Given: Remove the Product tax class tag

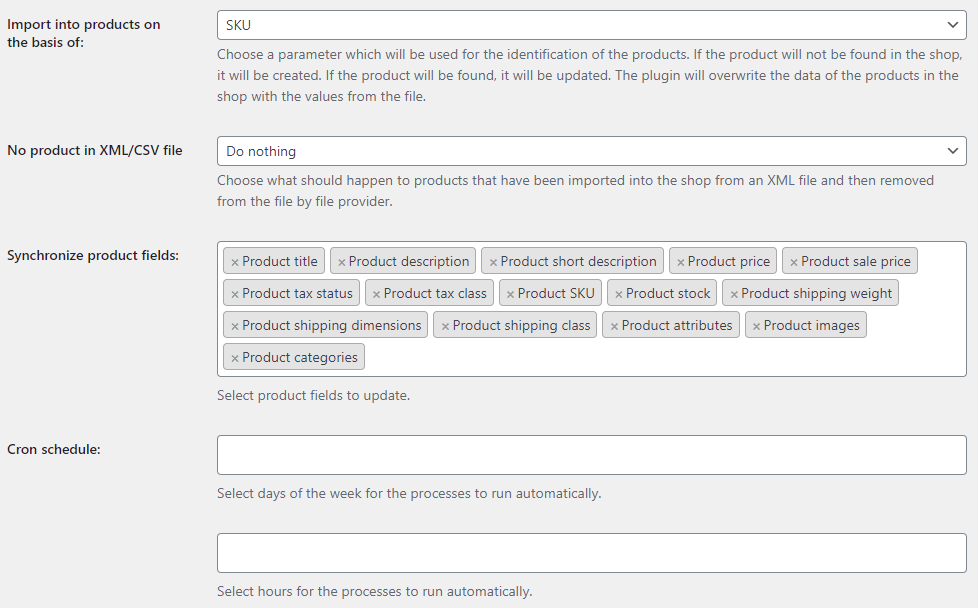Looking at the screenshot, I should click(376, 294).
